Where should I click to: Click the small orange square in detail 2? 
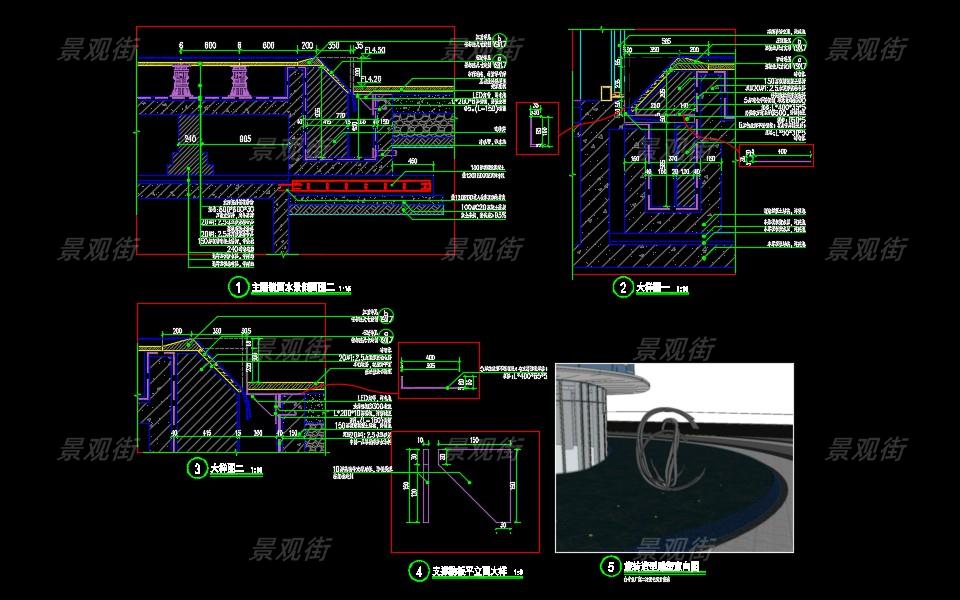click(x=605, y=93)
